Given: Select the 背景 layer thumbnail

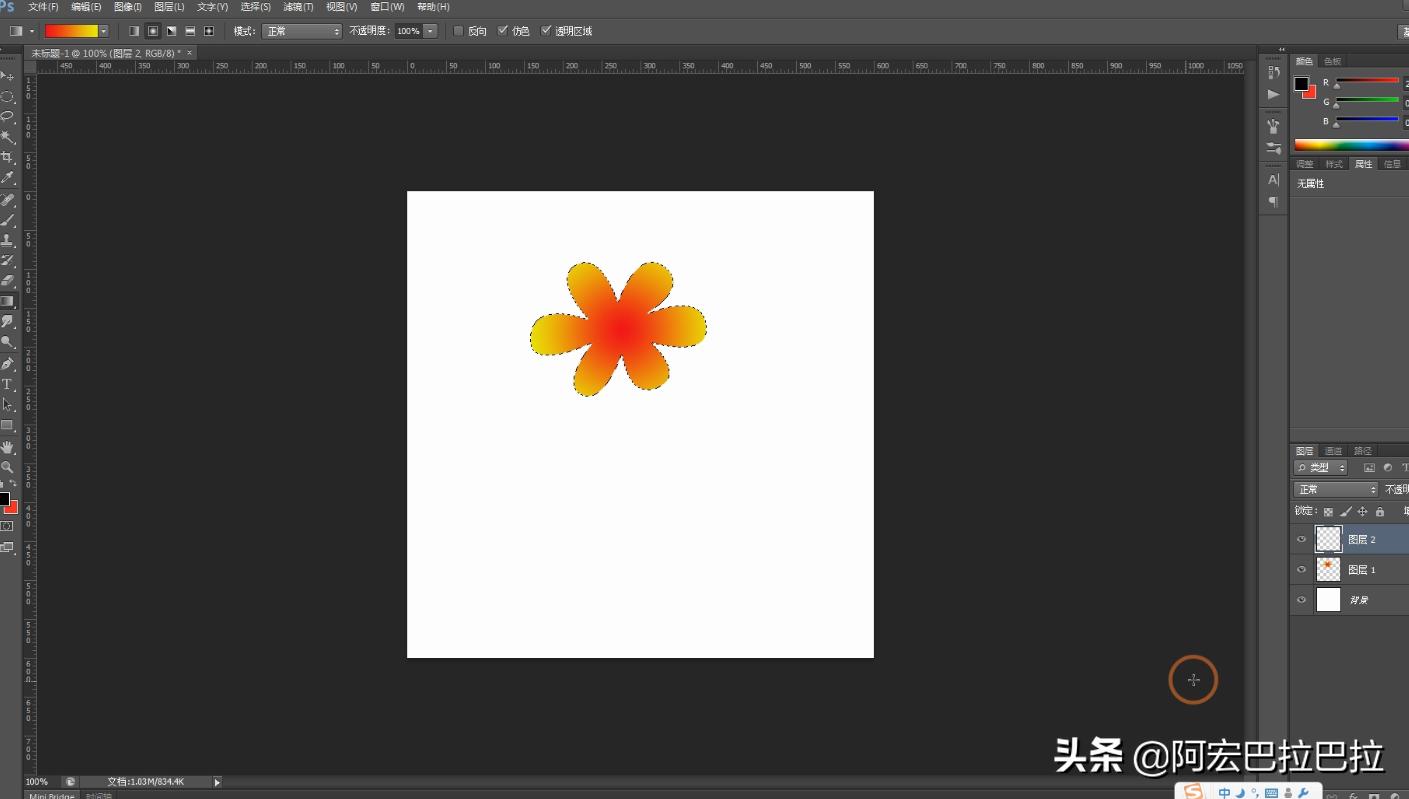Looking at the screenshot, I should coord(1328,599).
